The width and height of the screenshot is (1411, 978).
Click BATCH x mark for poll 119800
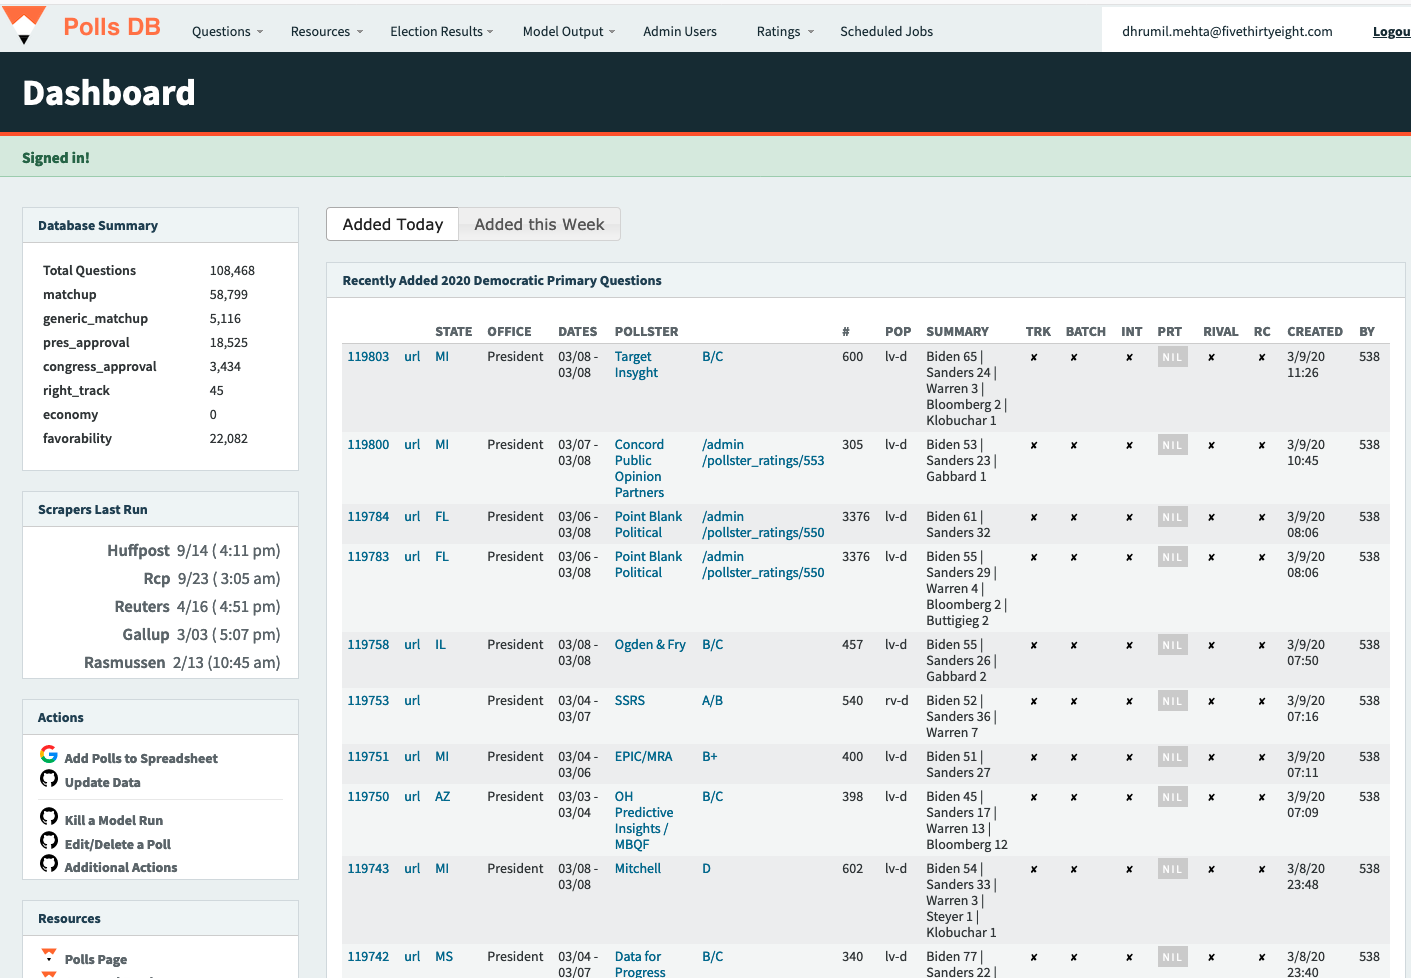coord(1074,445)
